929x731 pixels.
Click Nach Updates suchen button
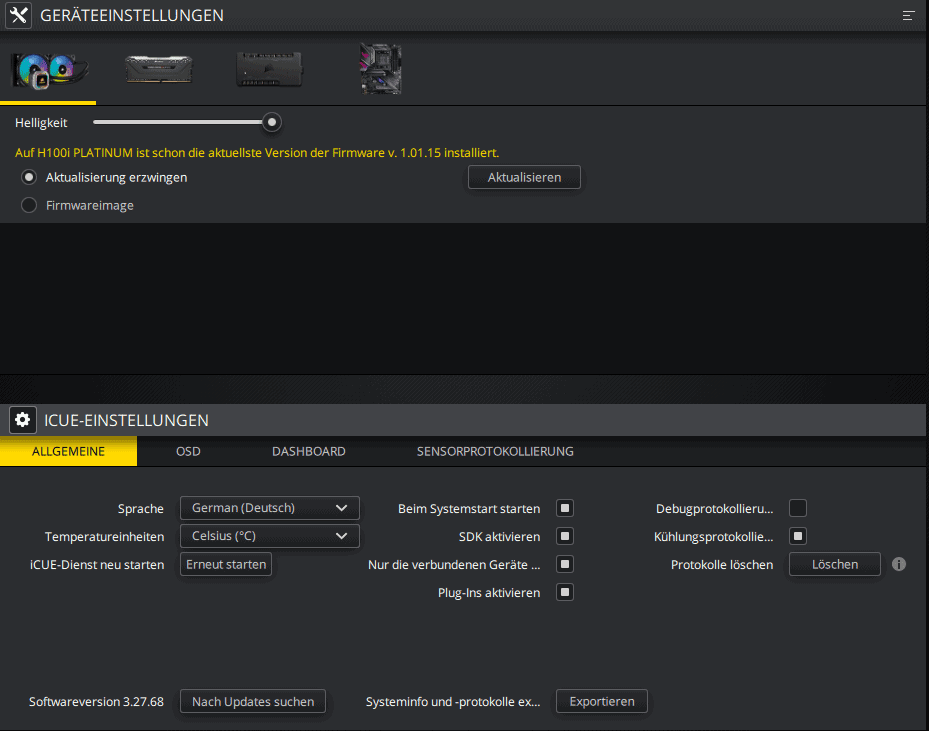(253, 701)
